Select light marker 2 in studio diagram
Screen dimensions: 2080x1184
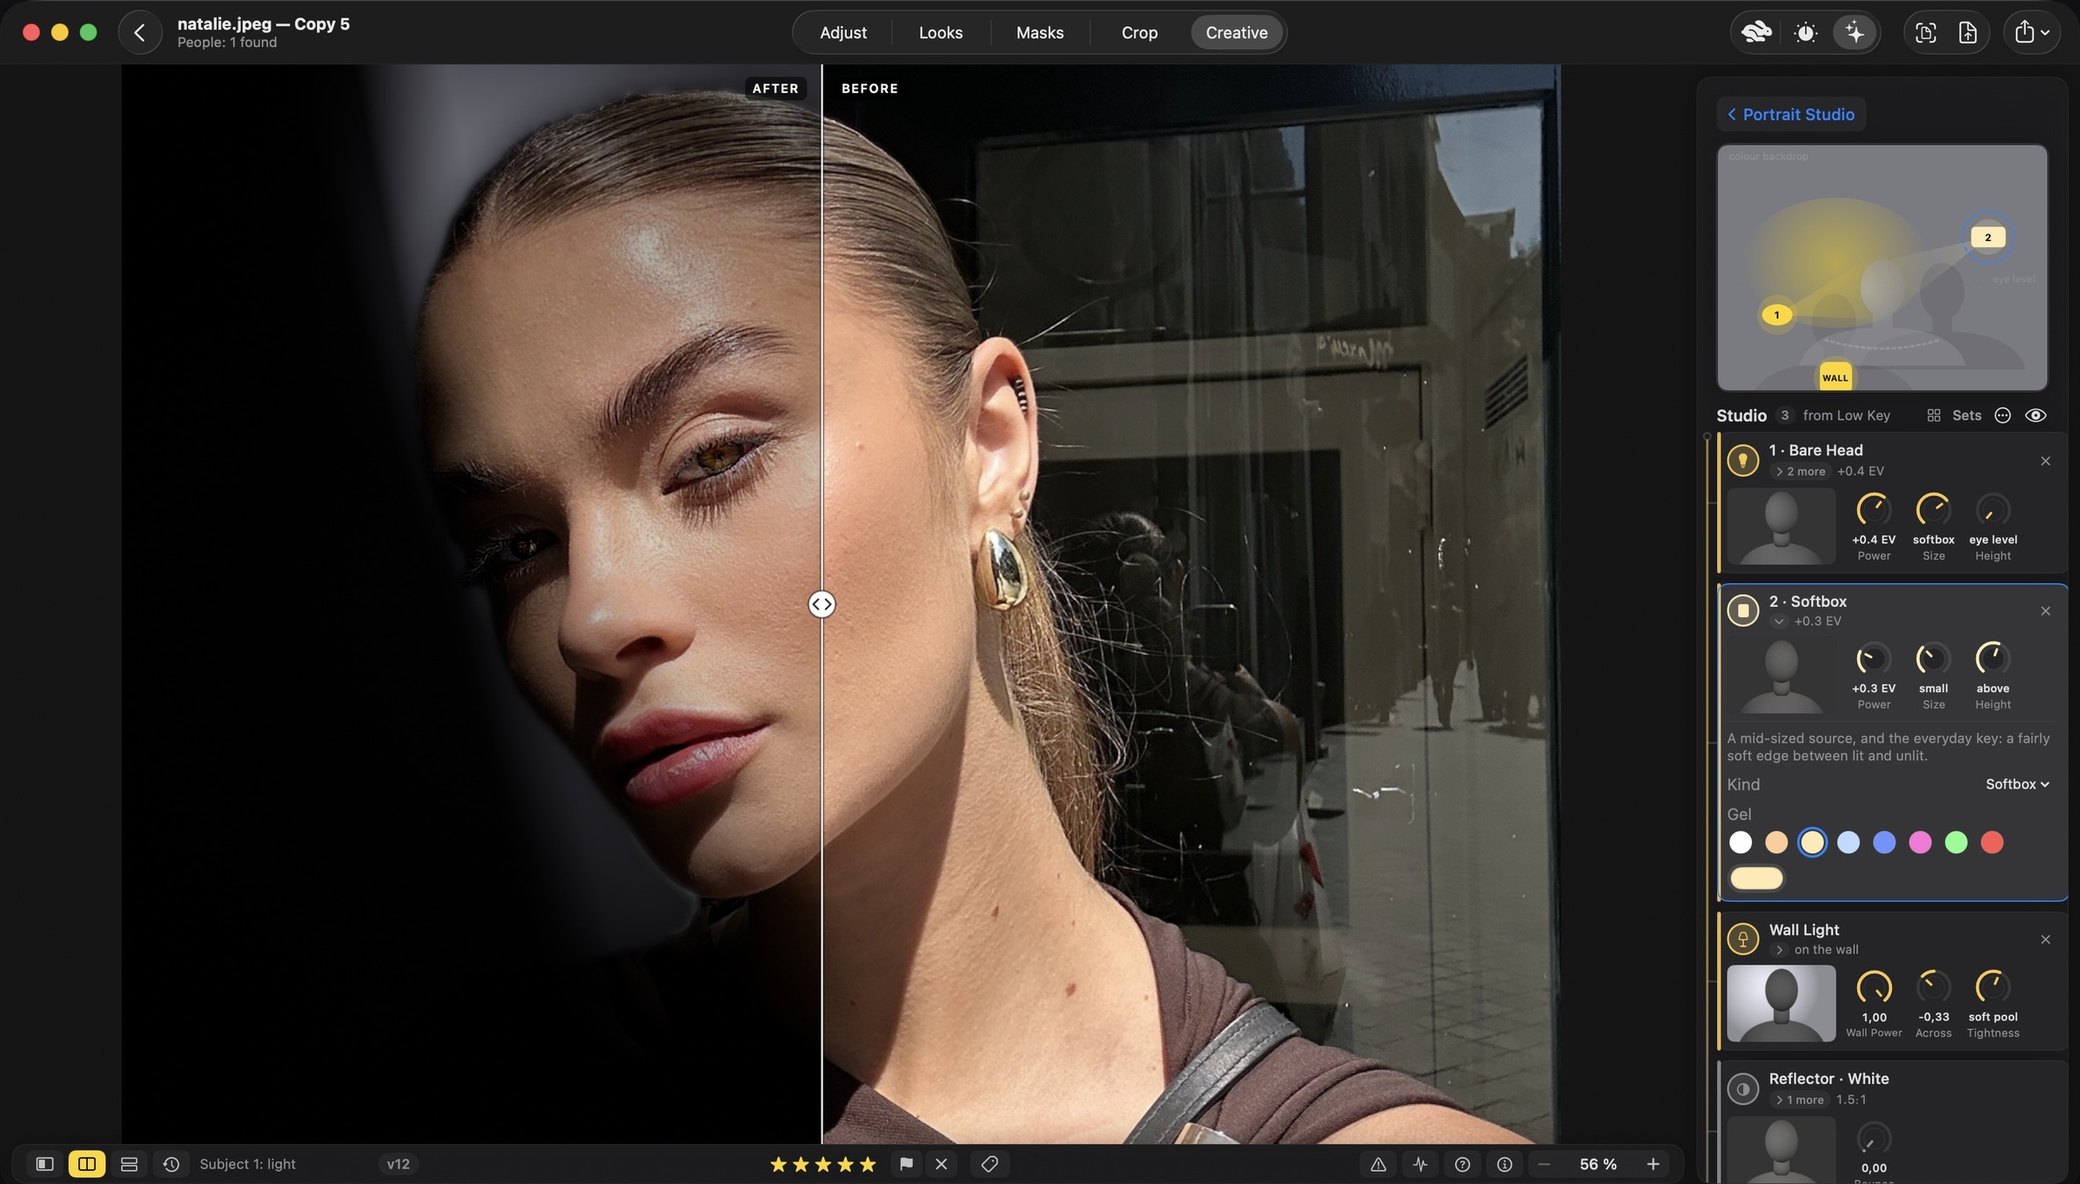point(1987,237)
